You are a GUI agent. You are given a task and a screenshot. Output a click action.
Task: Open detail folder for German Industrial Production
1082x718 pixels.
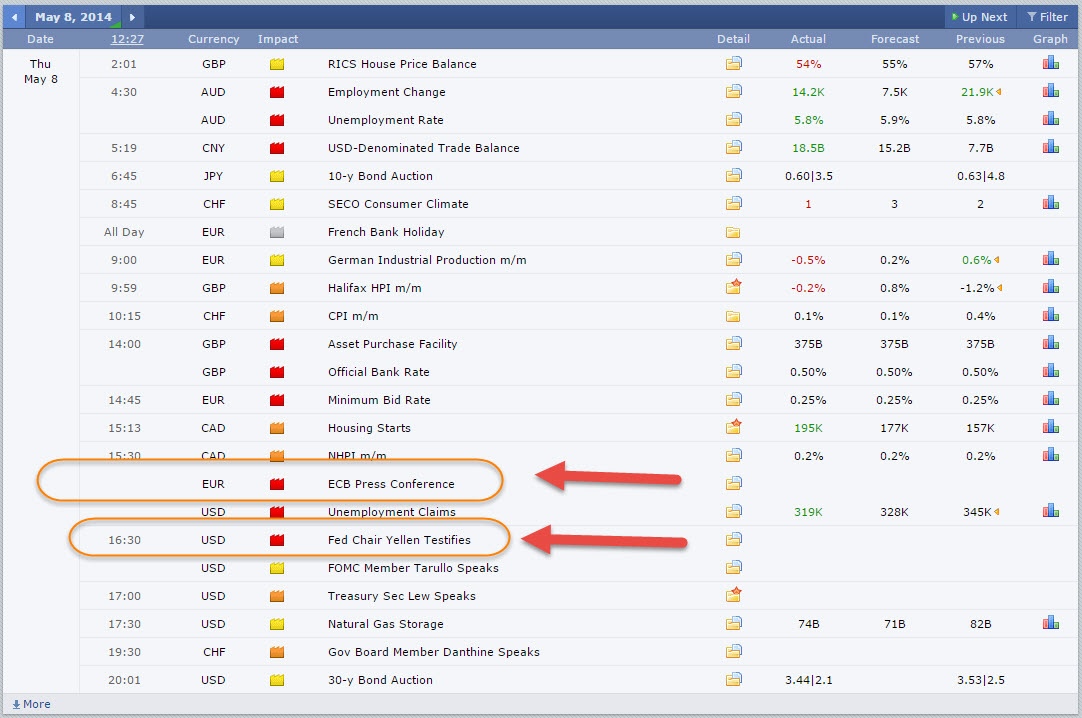734,259
